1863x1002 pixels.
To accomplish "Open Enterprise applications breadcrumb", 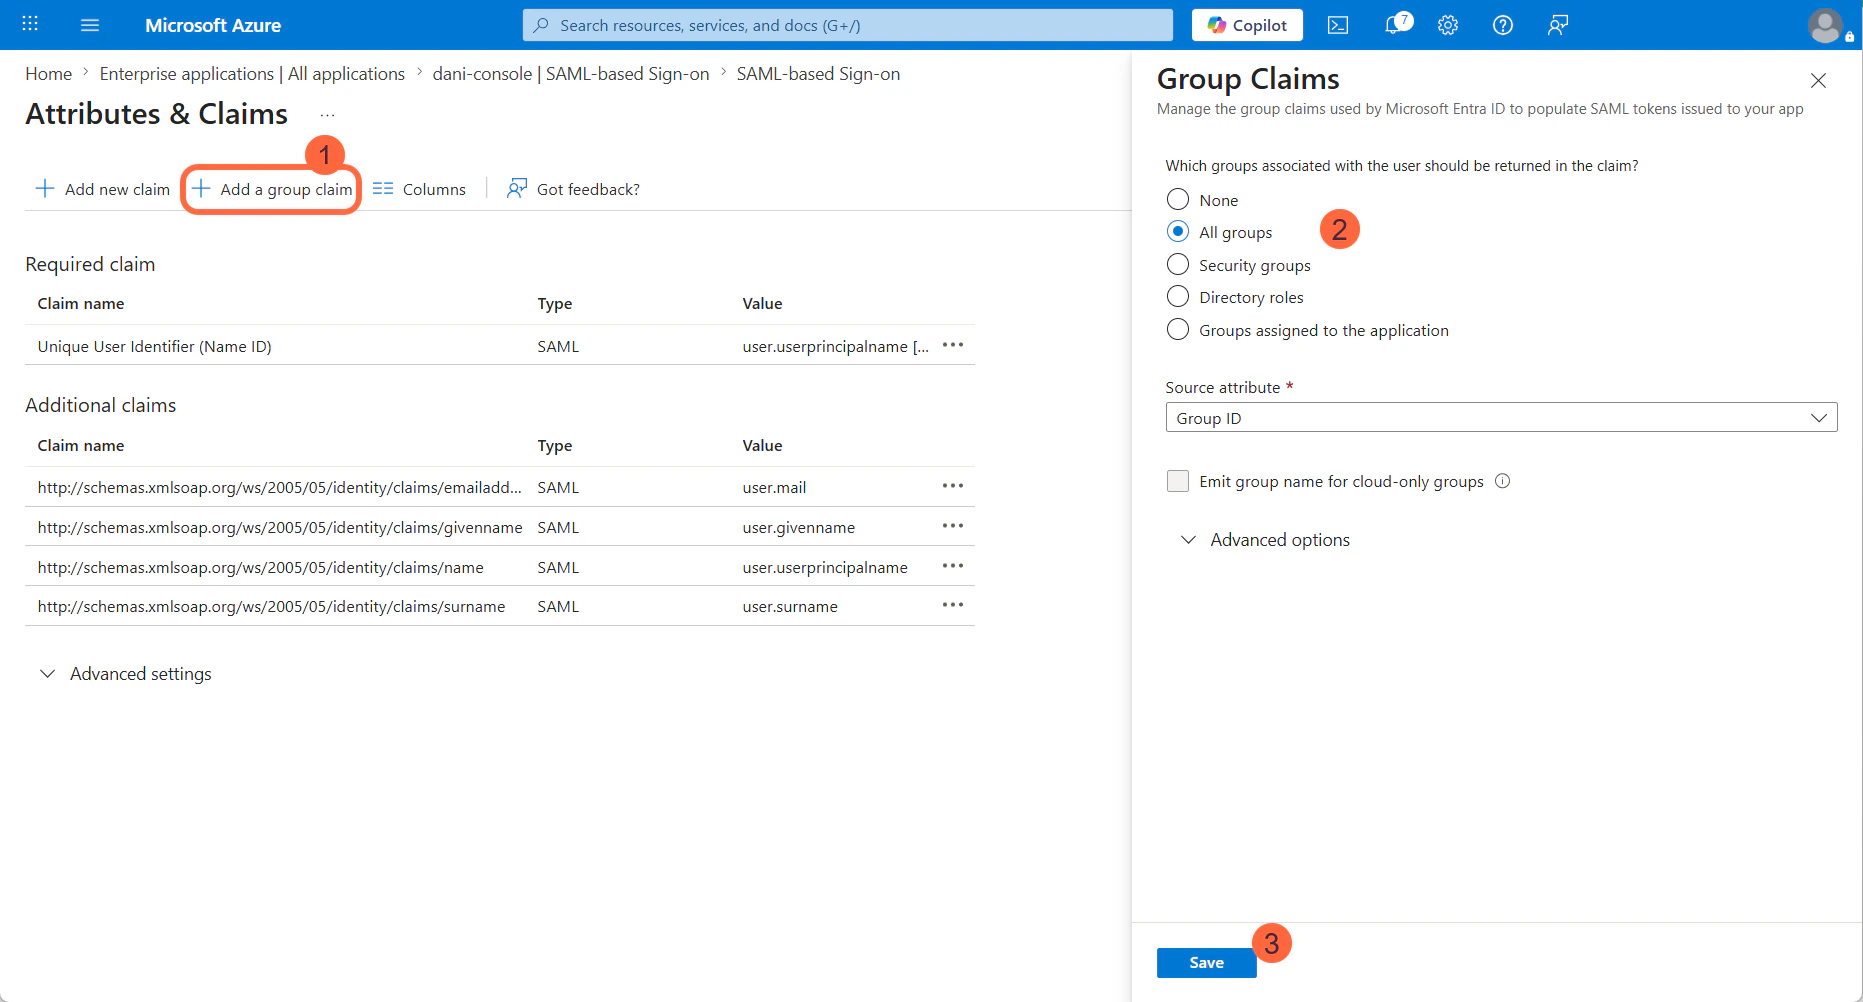I will click(x=252, y=74).
